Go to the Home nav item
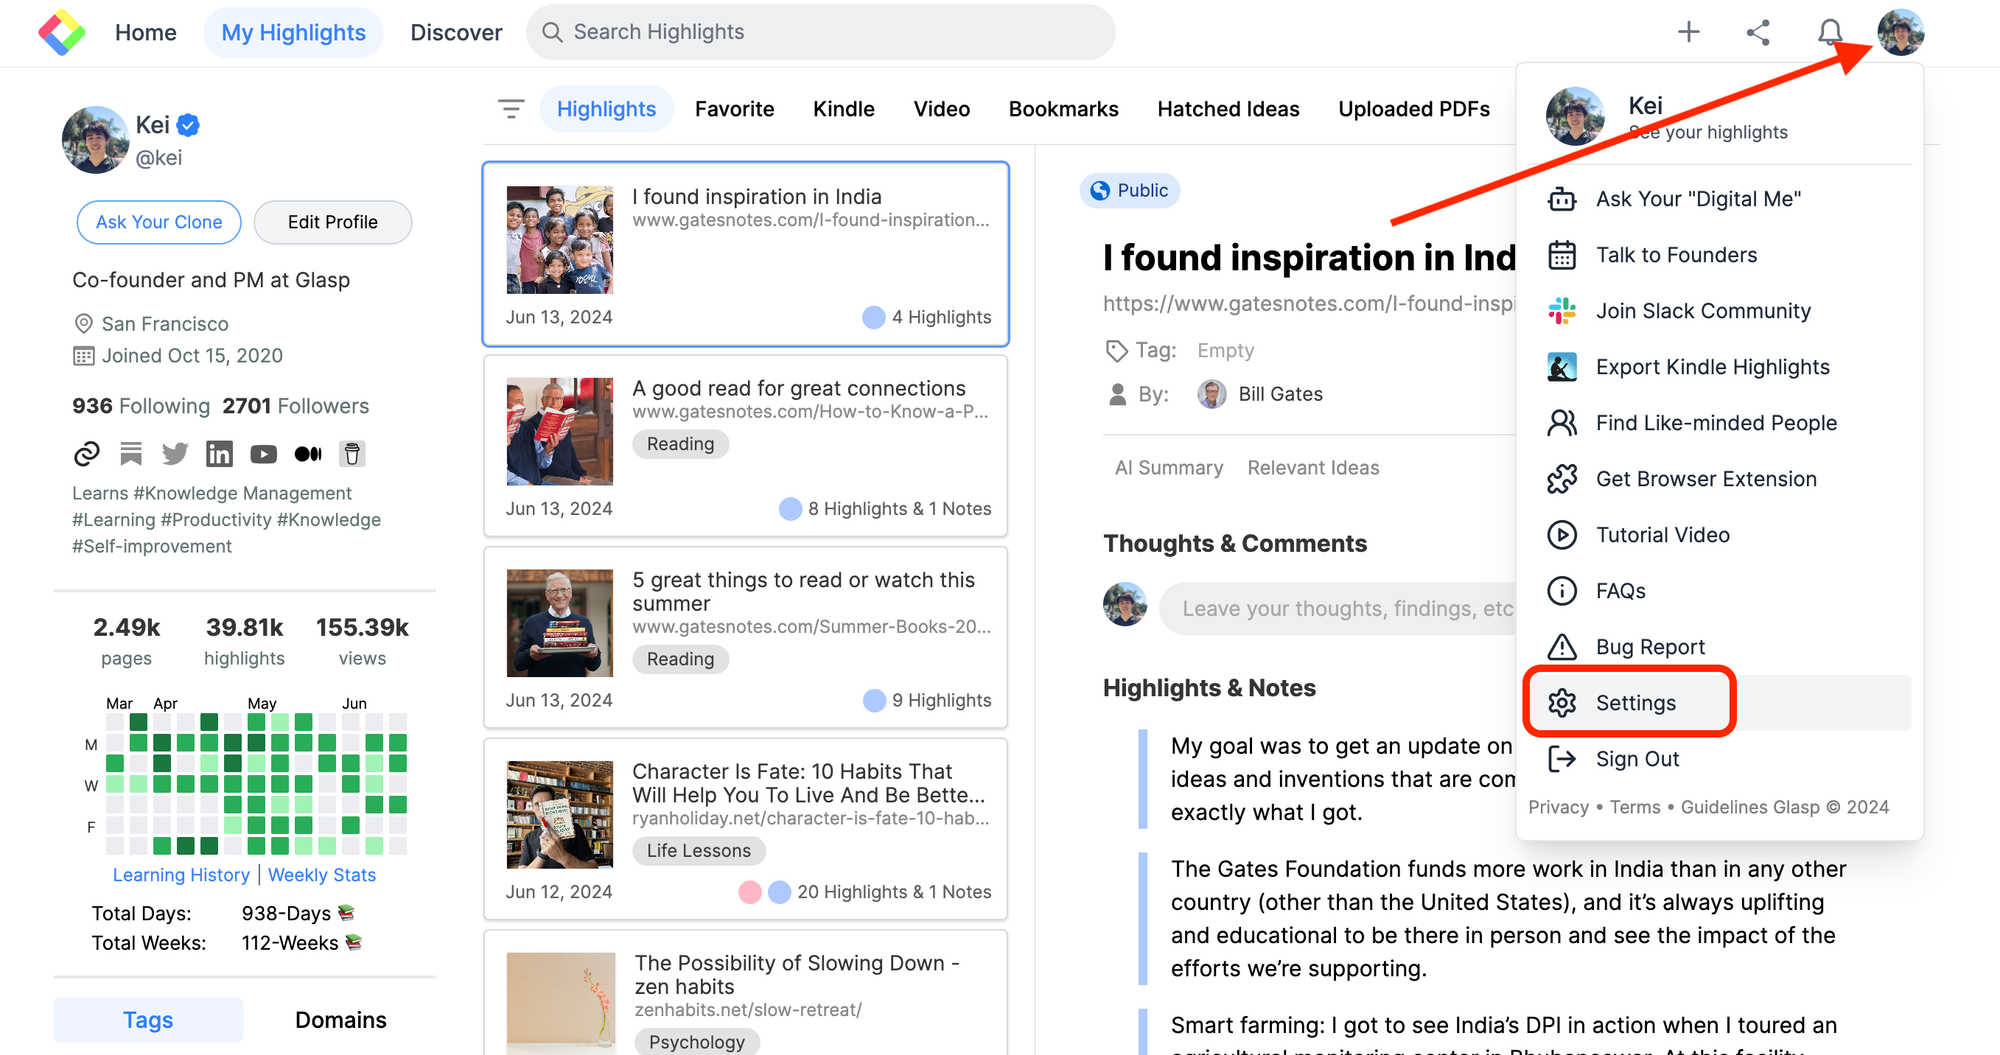 pos(146,32)
